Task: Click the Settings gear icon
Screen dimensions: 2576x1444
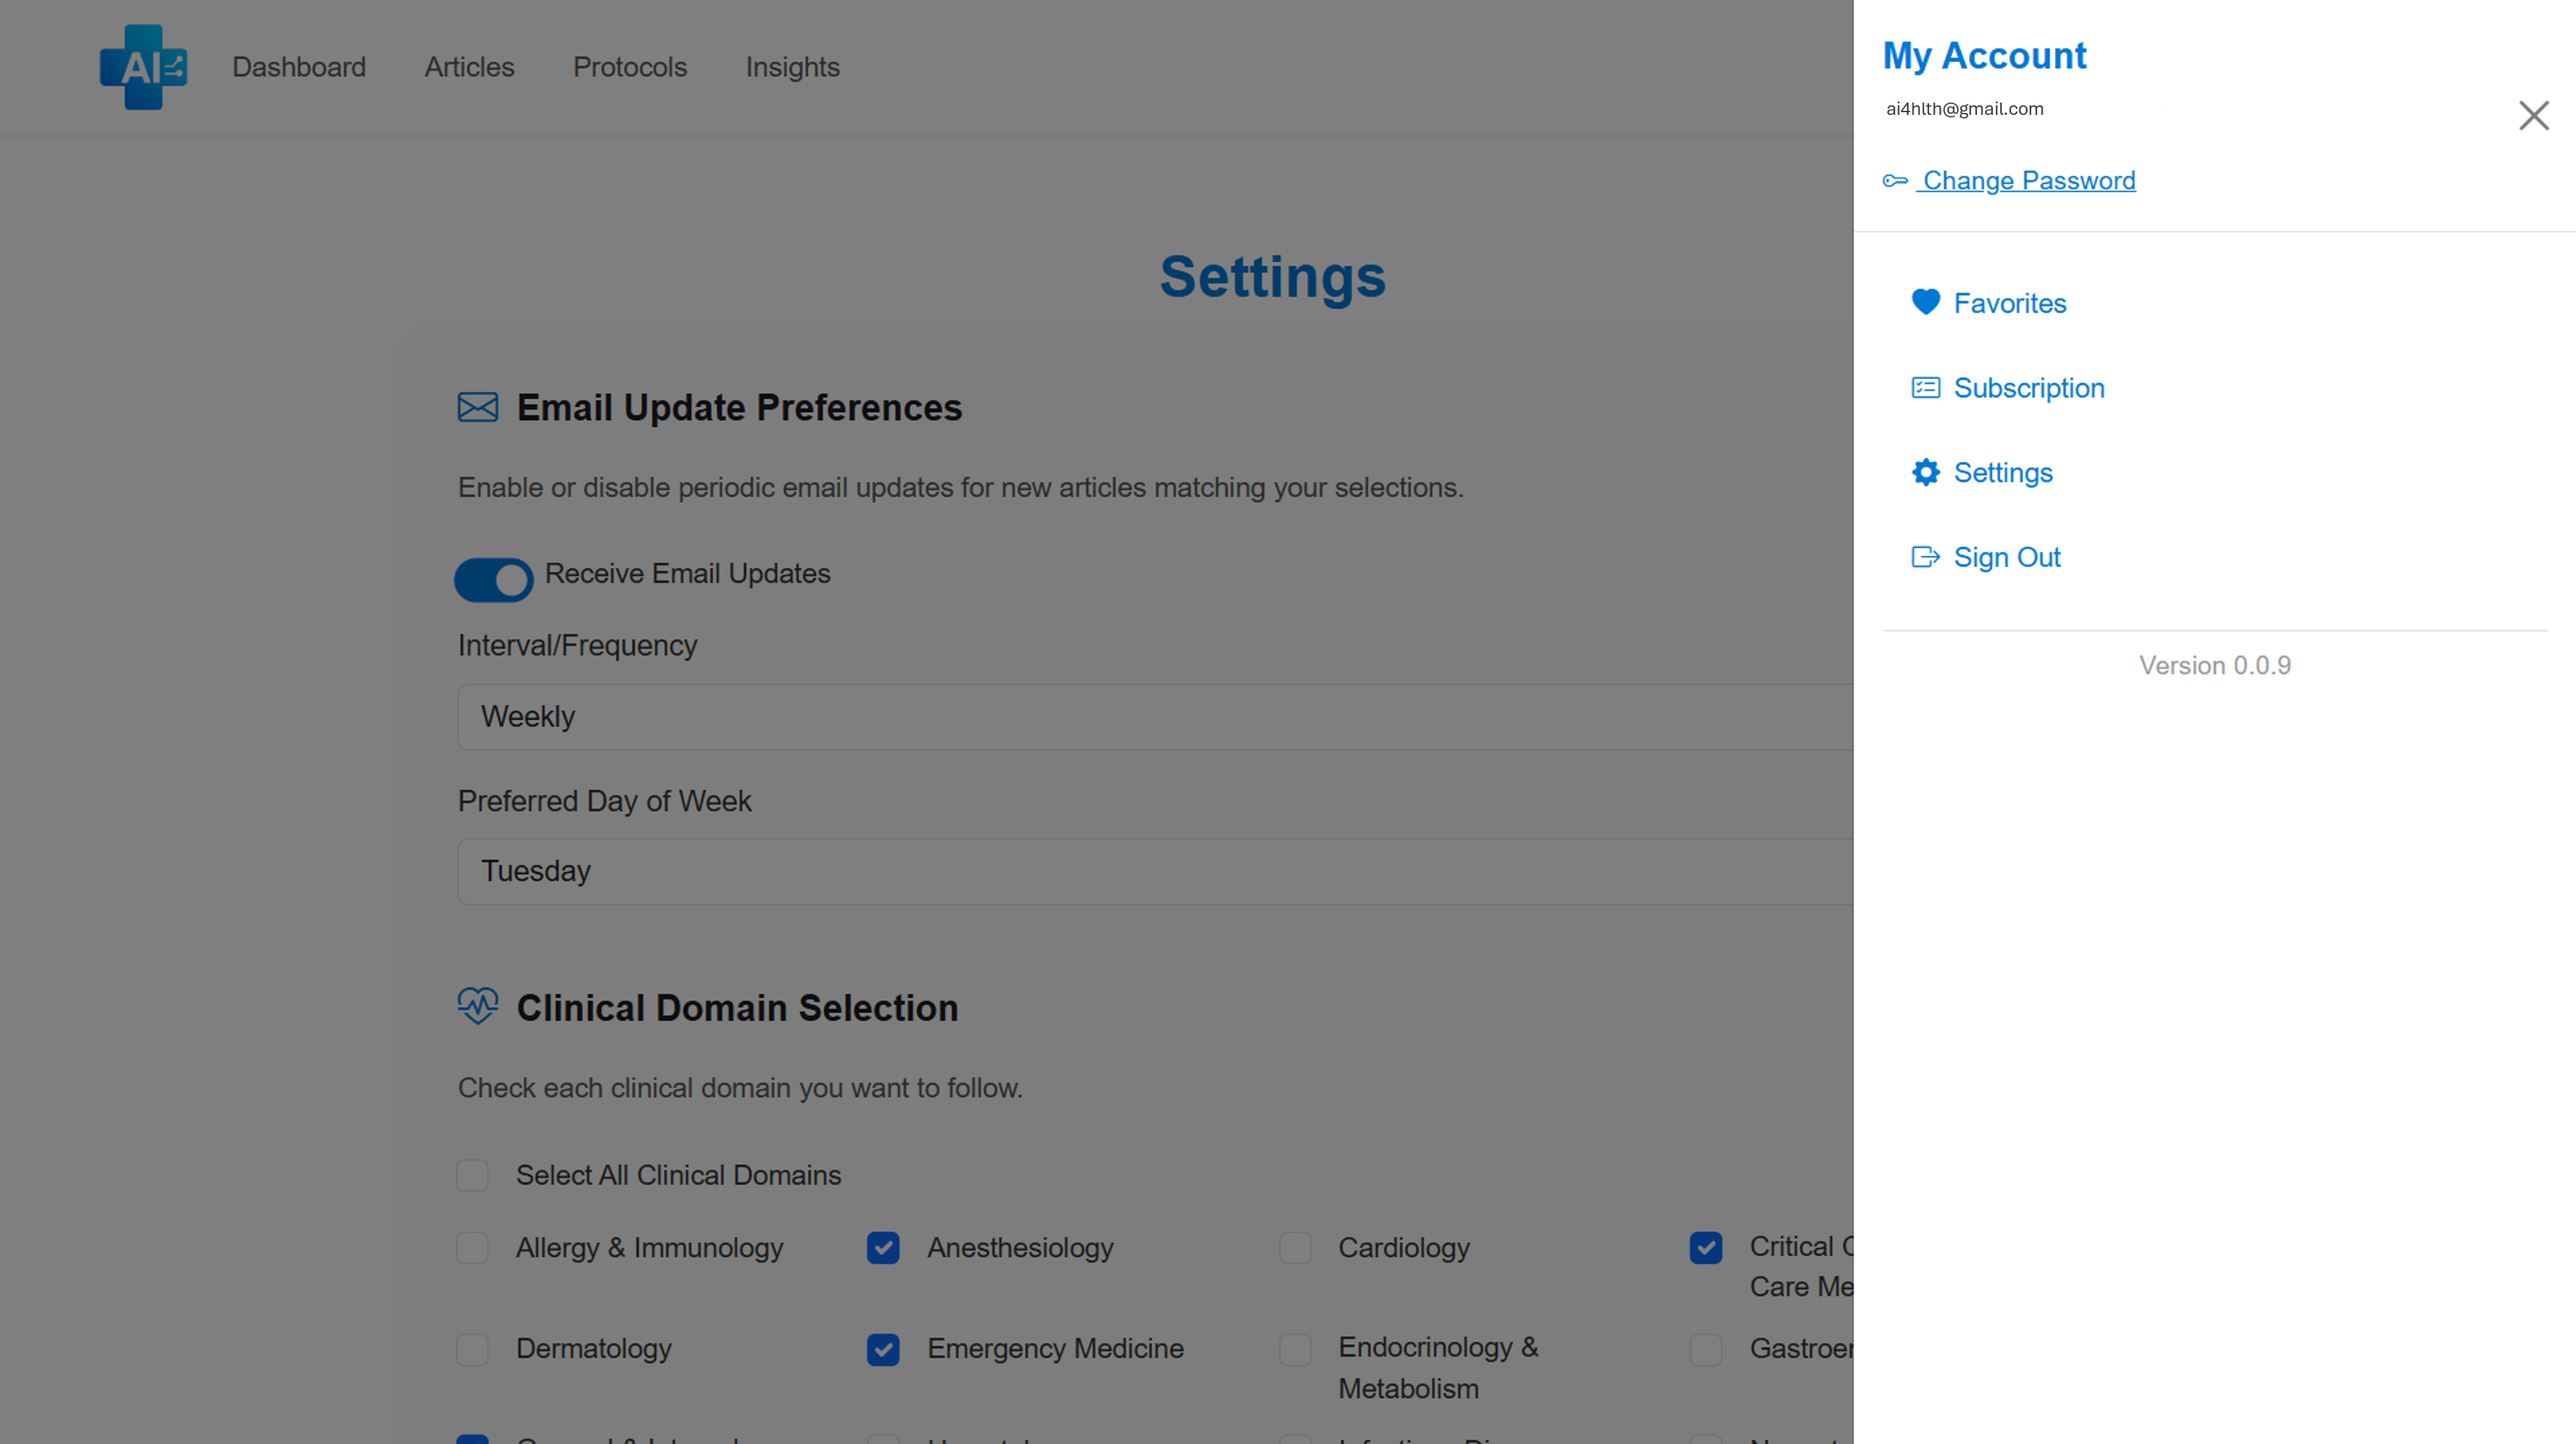Action: (1925, 472)
